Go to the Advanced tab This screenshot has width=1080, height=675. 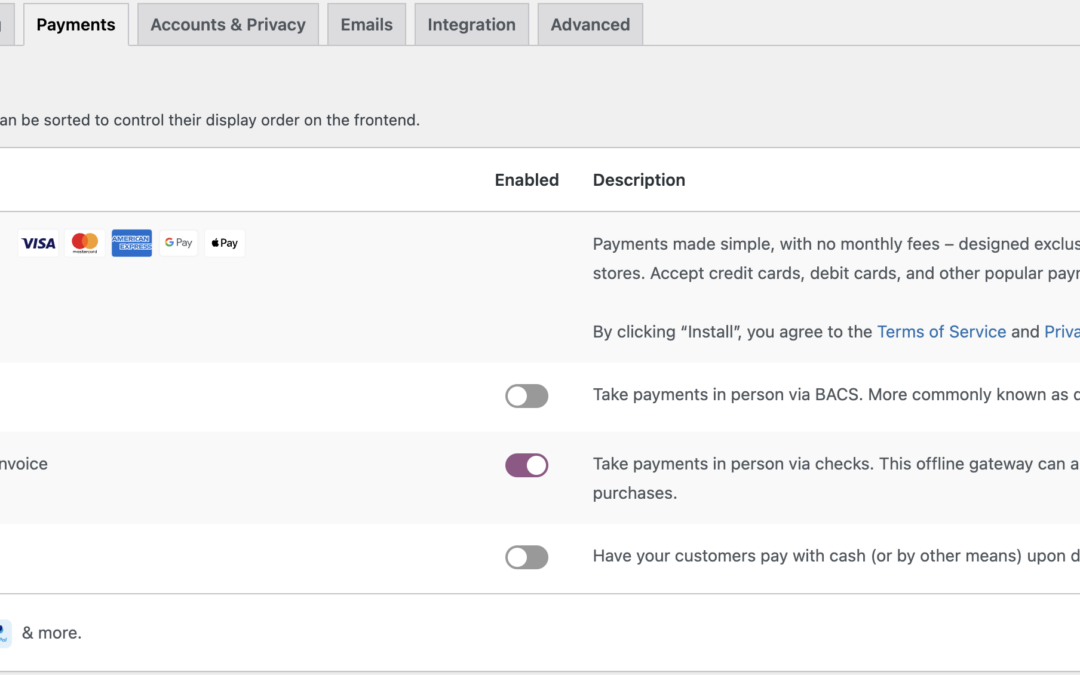[x=590, y=25]
